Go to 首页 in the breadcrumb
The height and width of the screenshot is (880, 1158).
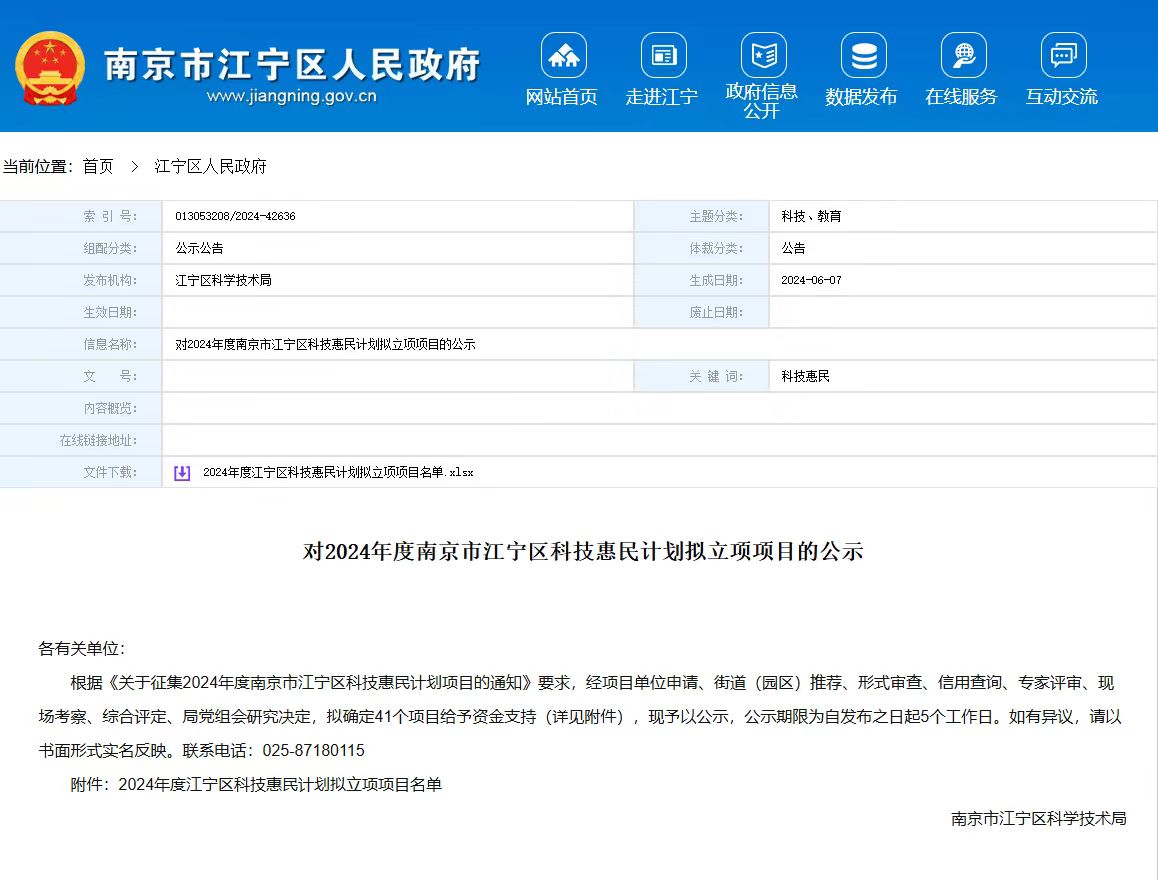[97, 167]
